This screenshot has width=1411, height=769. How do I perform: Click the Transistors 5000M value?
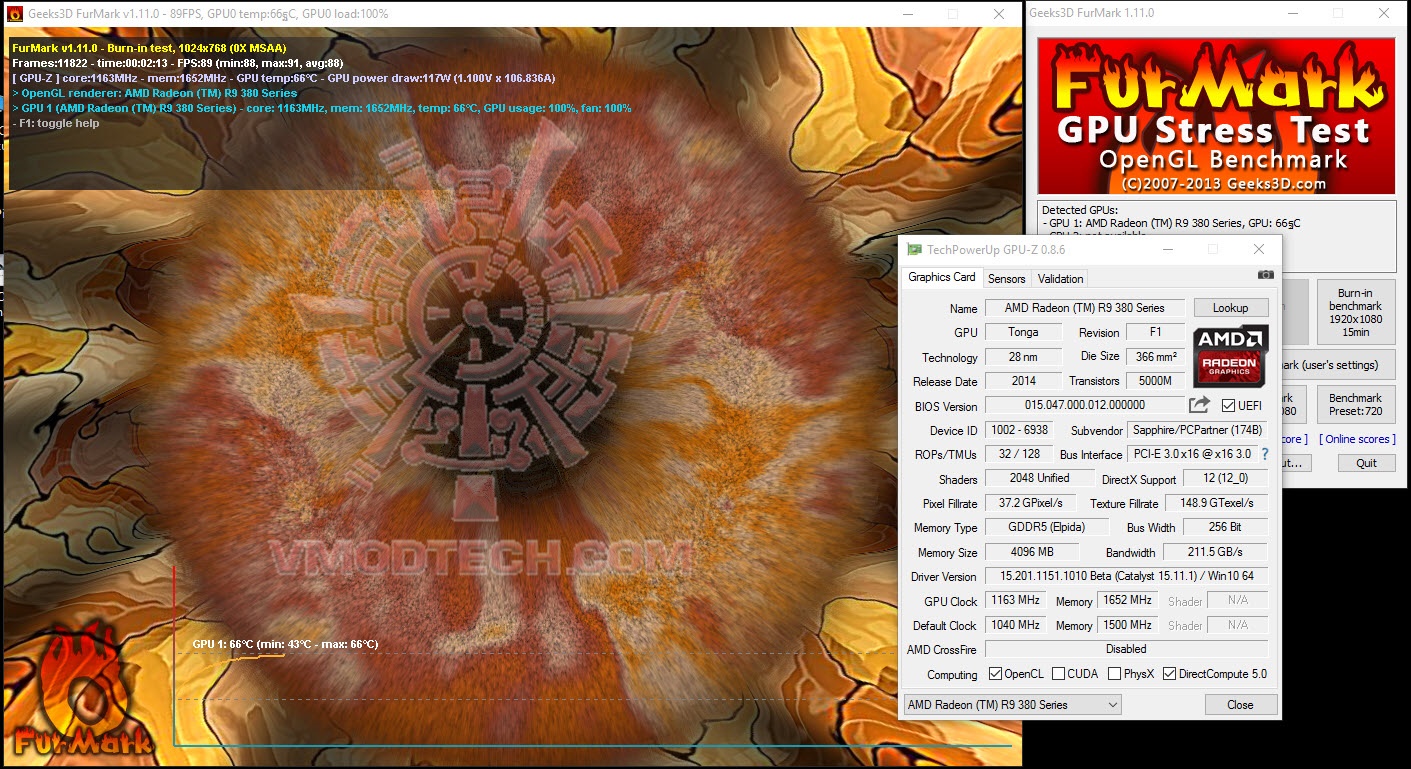(1156, 381)
